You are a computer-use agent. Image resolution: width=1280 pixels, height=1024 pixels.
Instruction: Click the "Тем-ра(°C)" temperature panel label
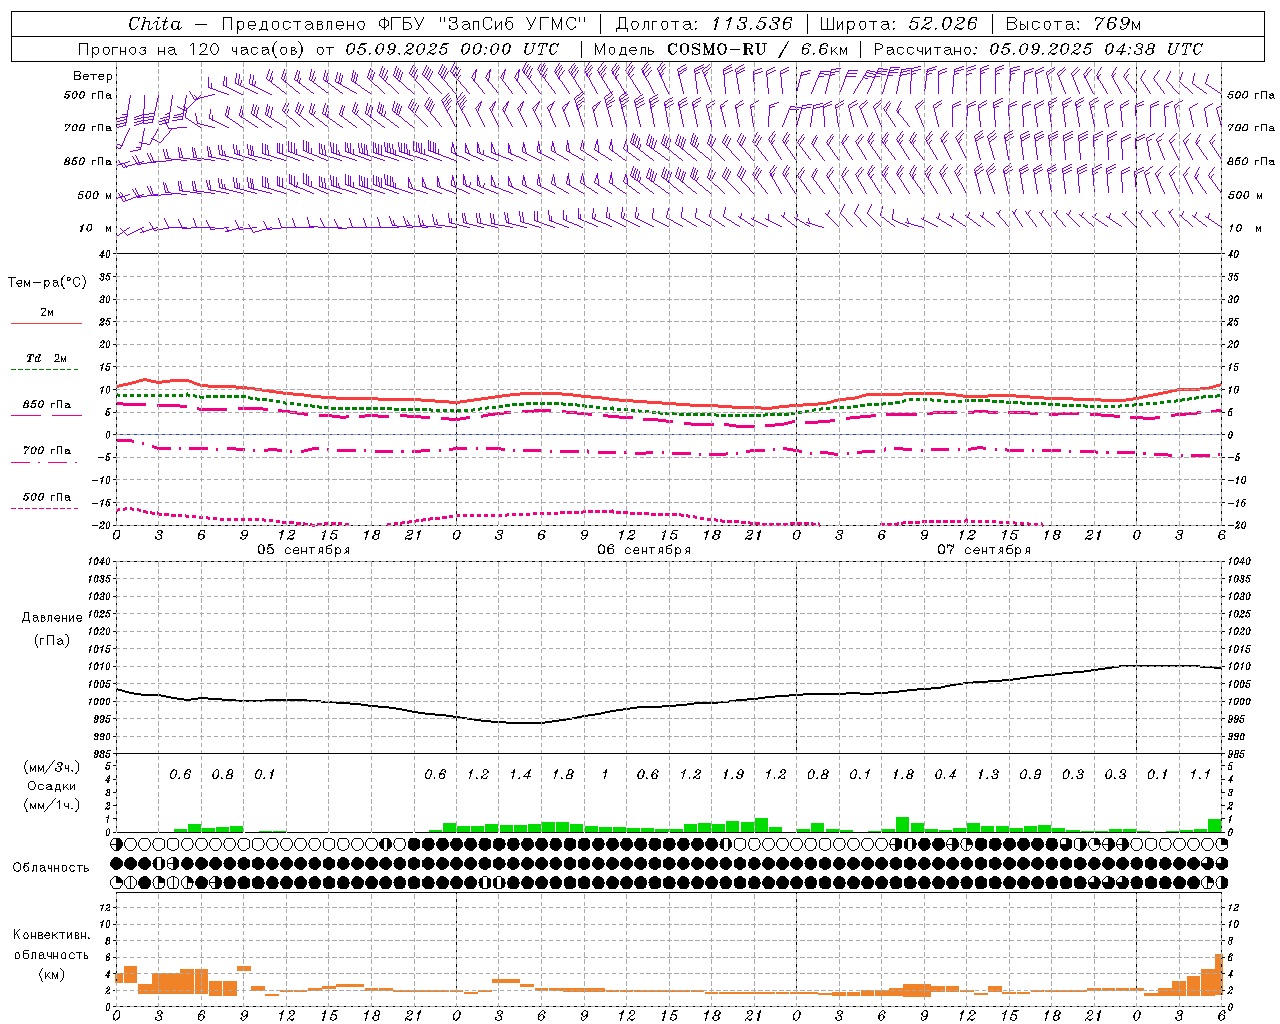pos(47,283)
